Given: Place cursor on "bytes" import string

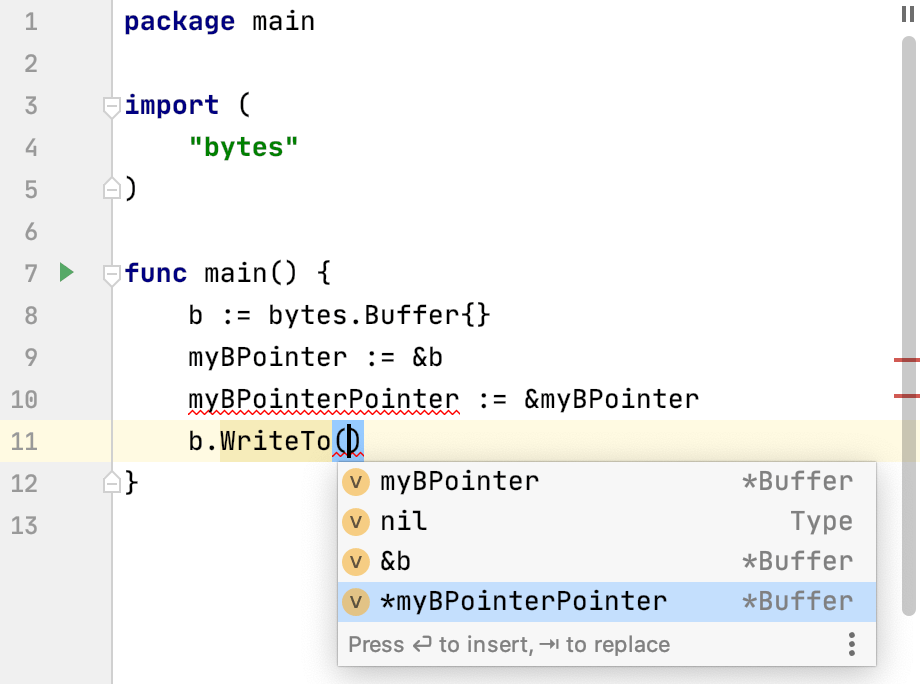Looking at the screenshot, I should tap(243, 147).
